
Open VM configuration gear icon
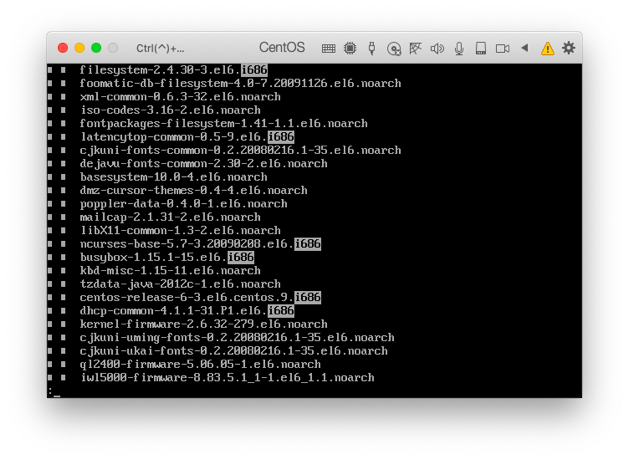point(568,48)
